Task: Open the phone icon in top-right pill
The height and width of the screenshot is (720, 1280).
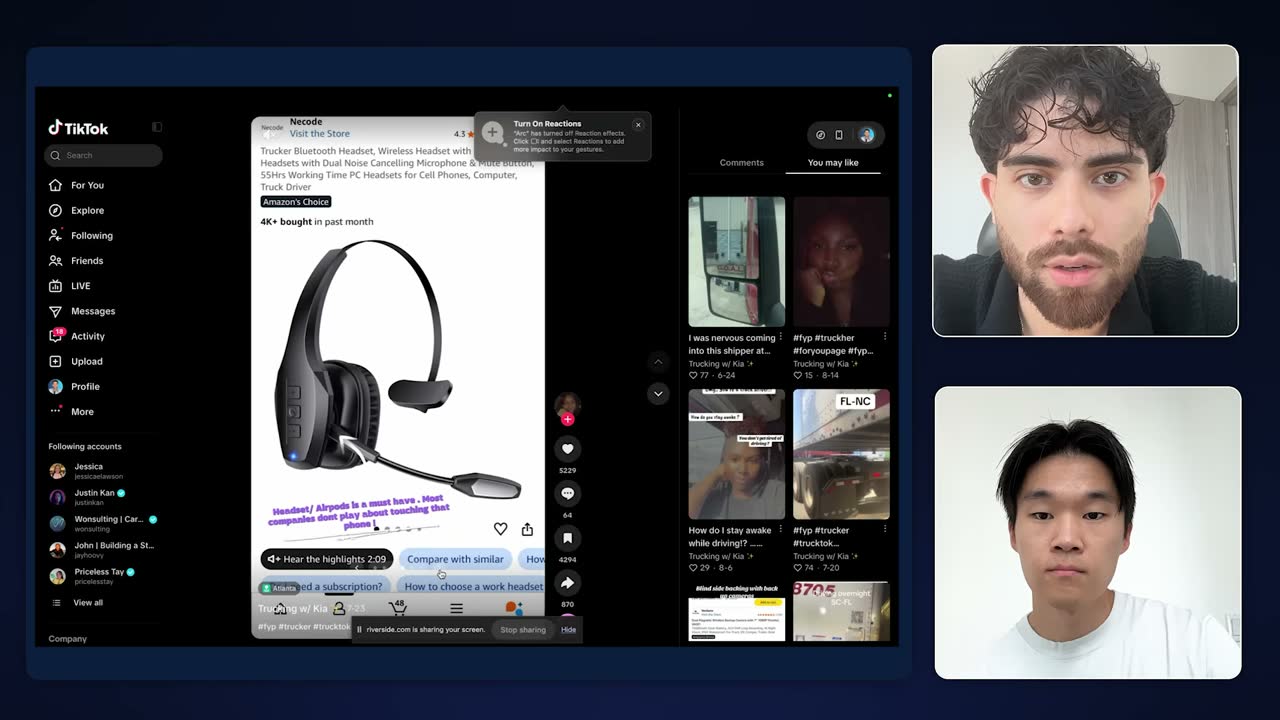Action: click(x=839, y=135)
